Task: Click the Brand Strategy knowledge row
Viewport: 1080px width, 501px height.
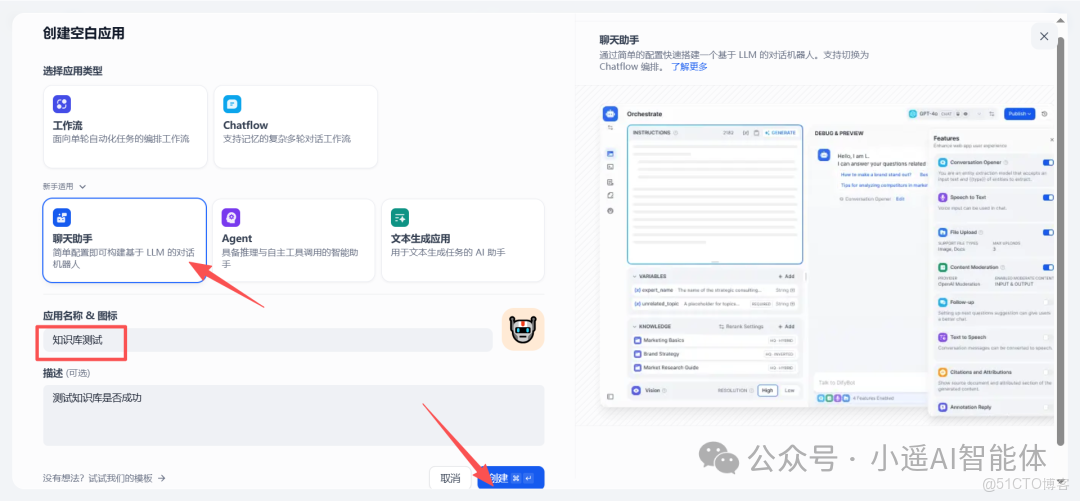Action: [x=715, y=354]
